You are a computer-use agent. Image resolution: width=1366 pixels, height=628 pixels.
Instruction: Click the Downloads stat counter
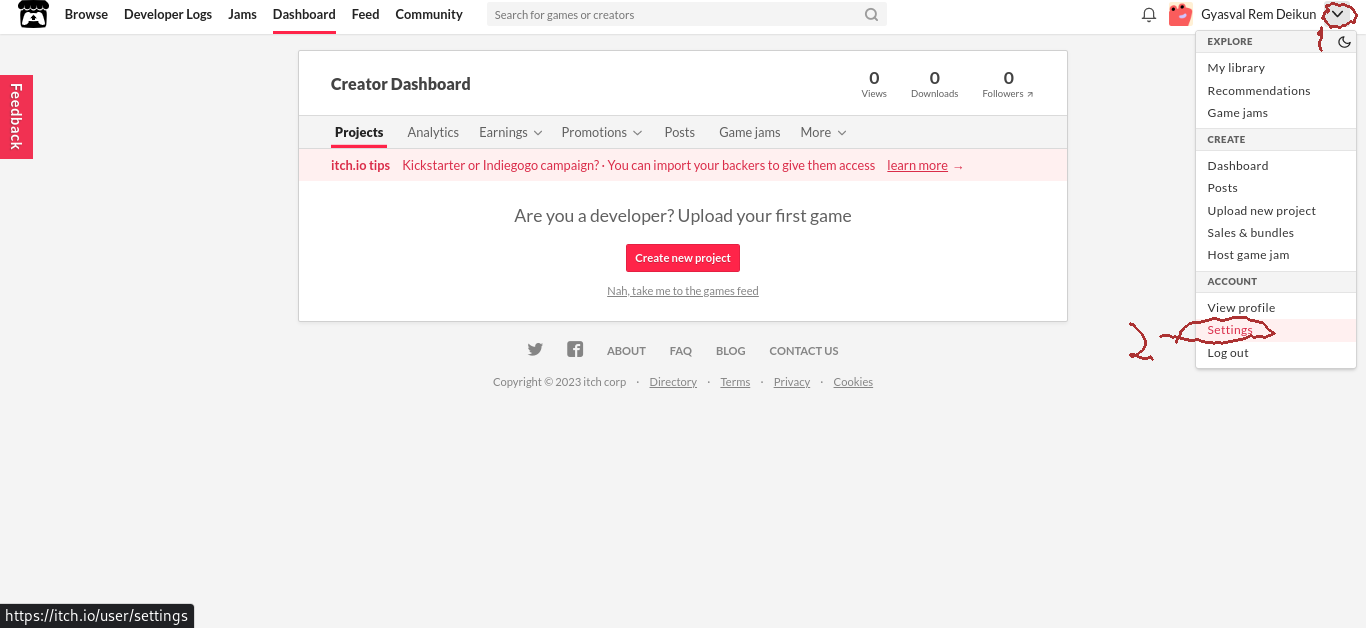934,84
